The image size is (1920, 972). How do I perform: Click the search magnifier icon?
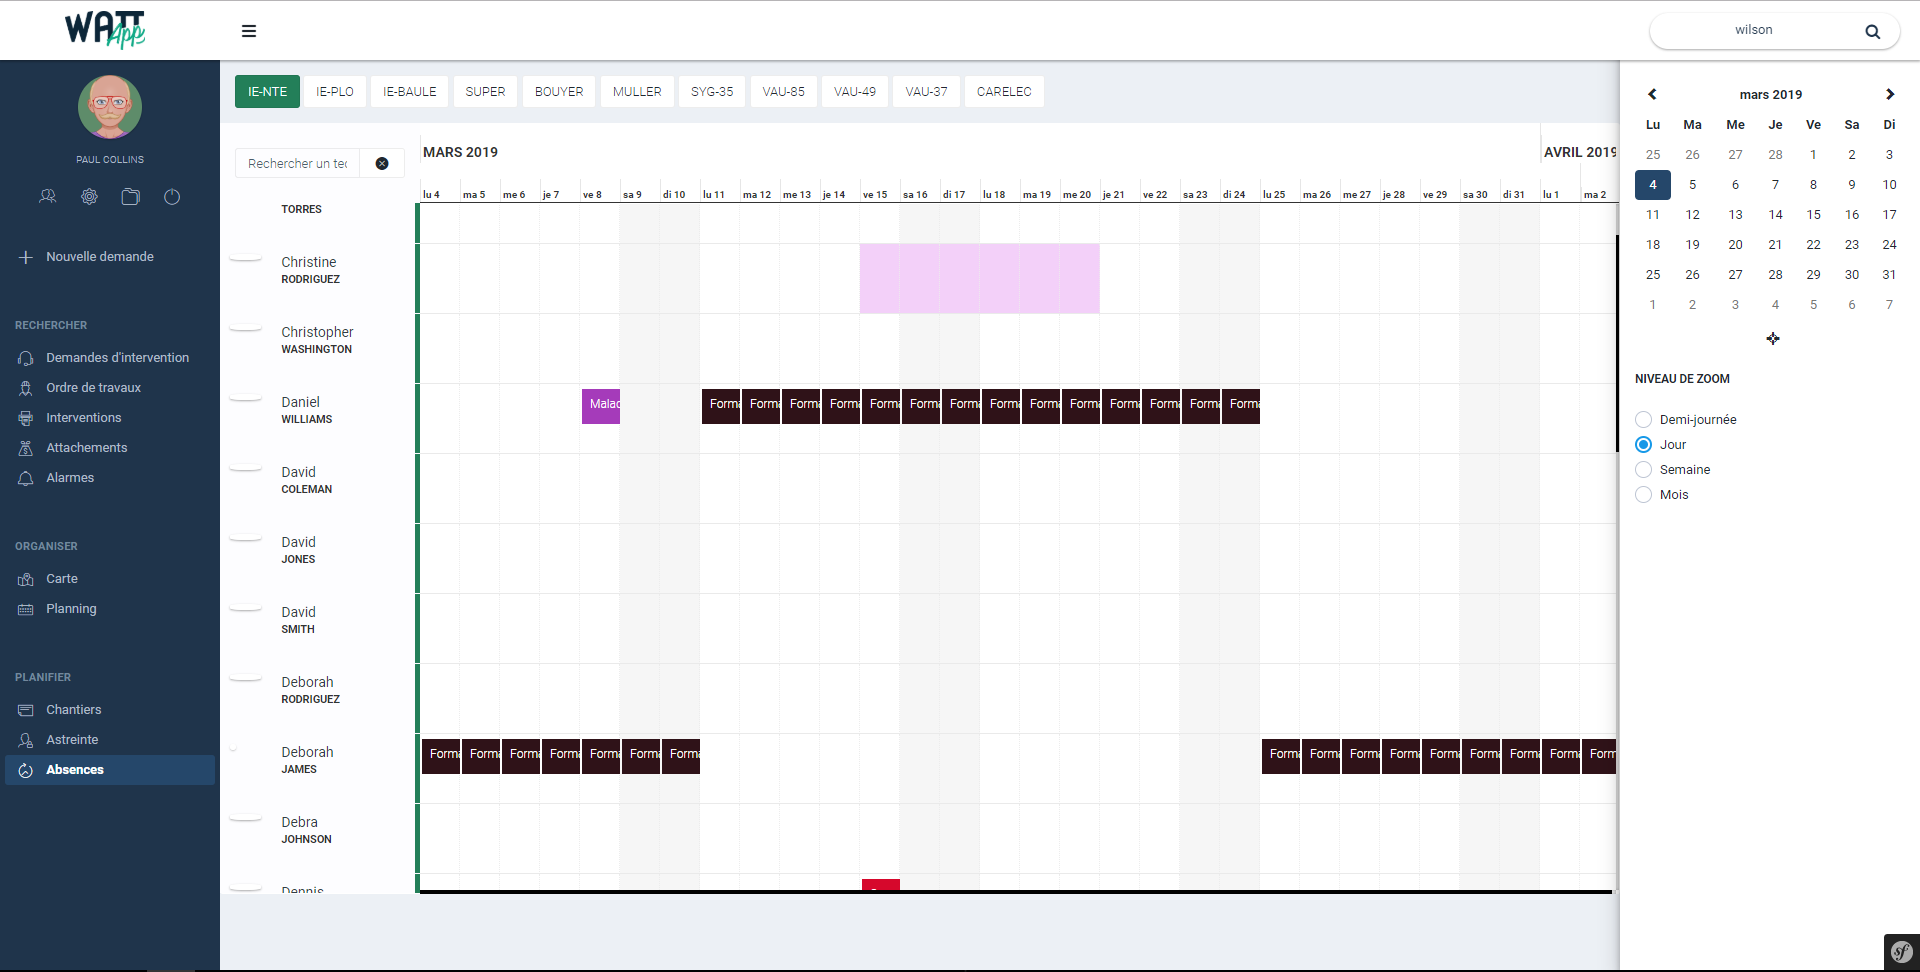coord(1872,31)
